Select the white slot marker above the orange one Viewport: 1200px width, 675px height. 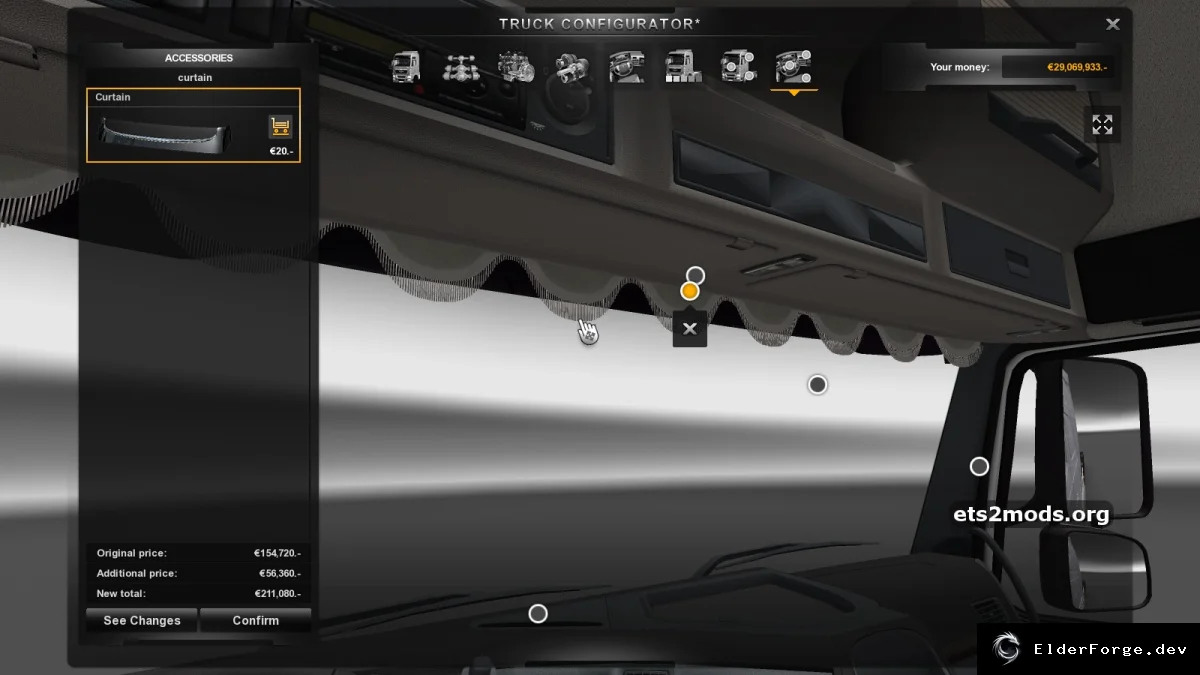(x=695, y=275)
